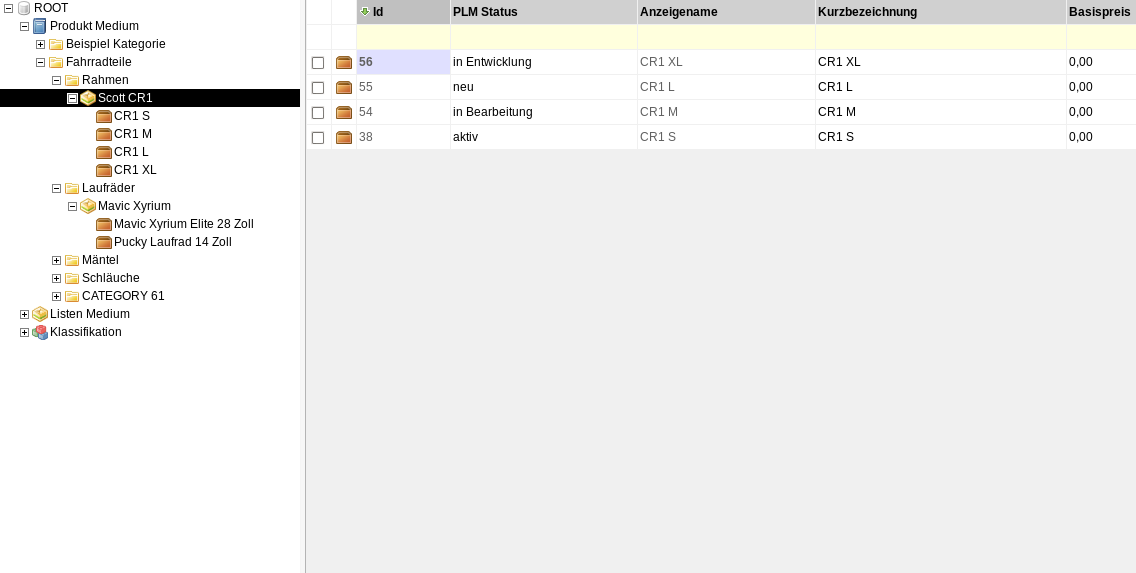Click the product icon in row 56
The height and width of the screenshot is (573, 1136).
344,63
